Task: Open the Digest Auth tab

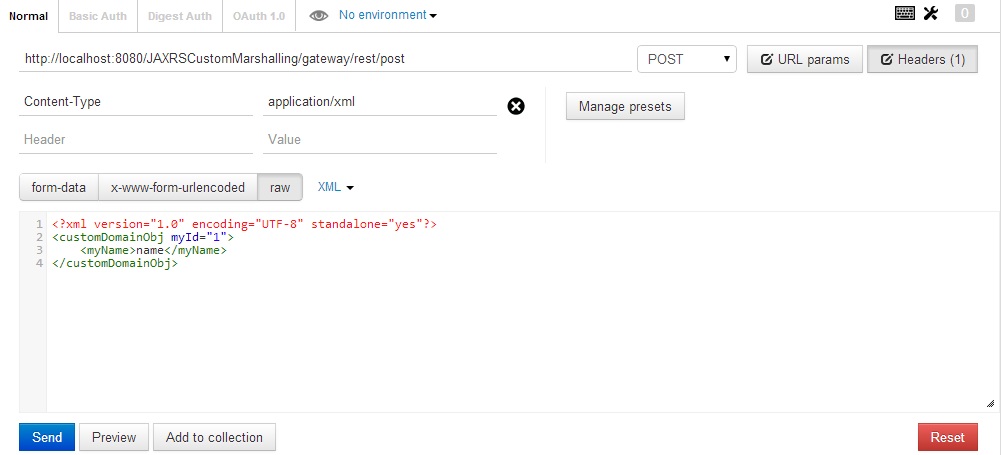Action: [179, 16]
